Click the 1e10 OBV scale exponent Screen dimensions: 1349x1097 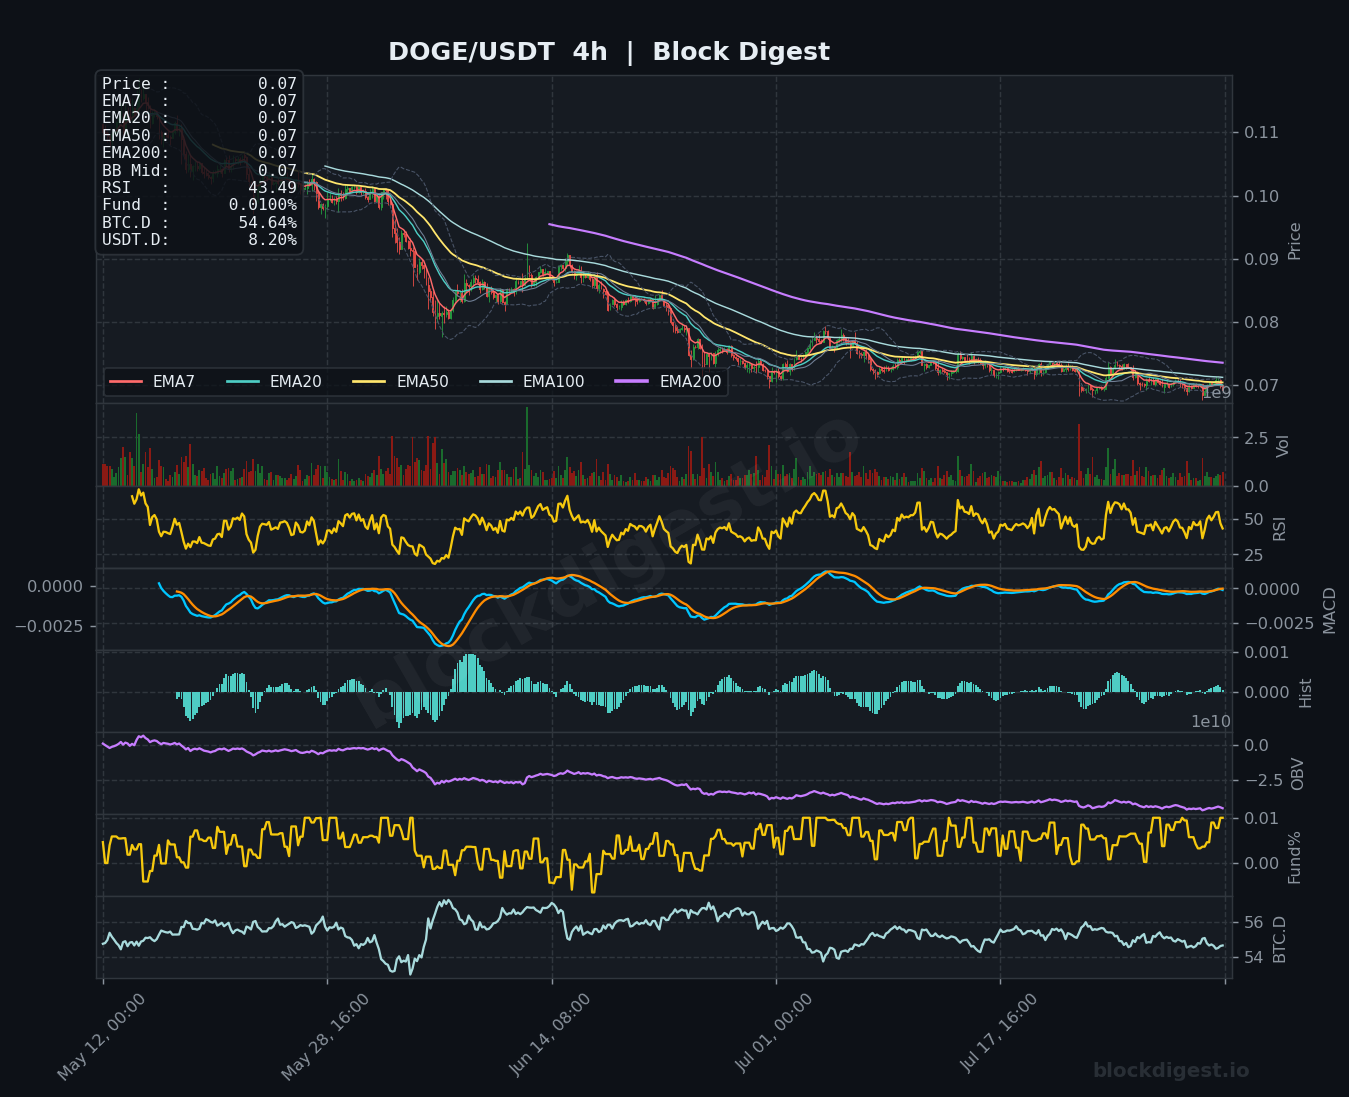pyautogui.click(x=1211, y=721)
